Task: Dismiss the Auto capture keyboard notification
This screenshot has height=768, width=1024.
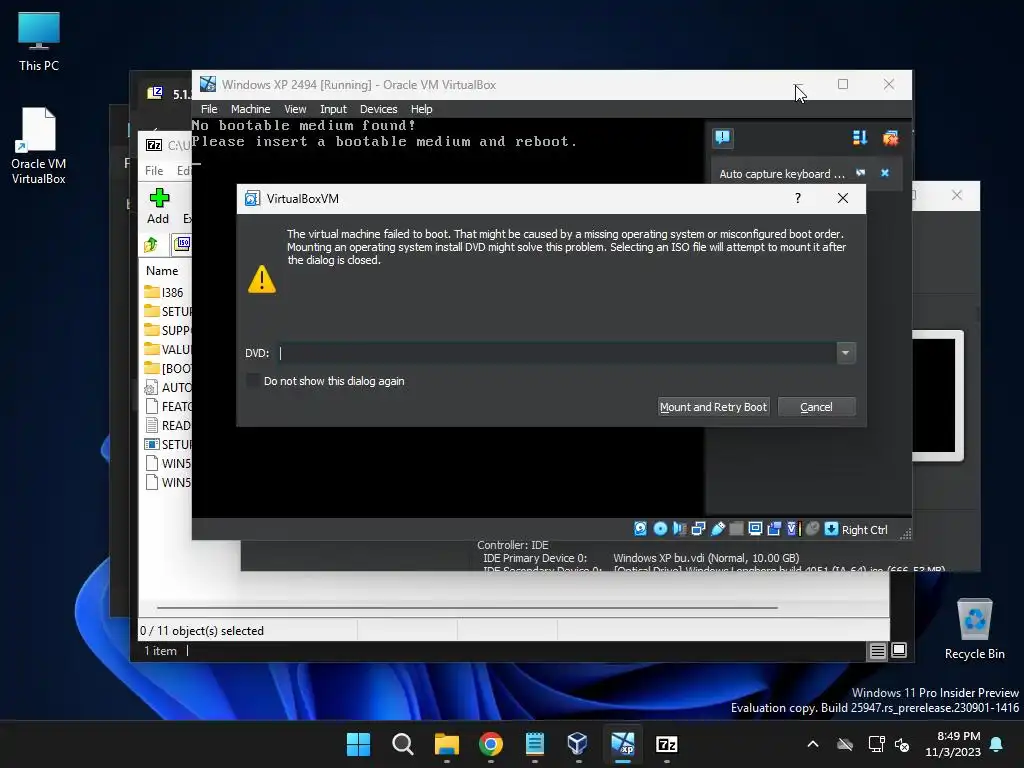Action: 885,172
